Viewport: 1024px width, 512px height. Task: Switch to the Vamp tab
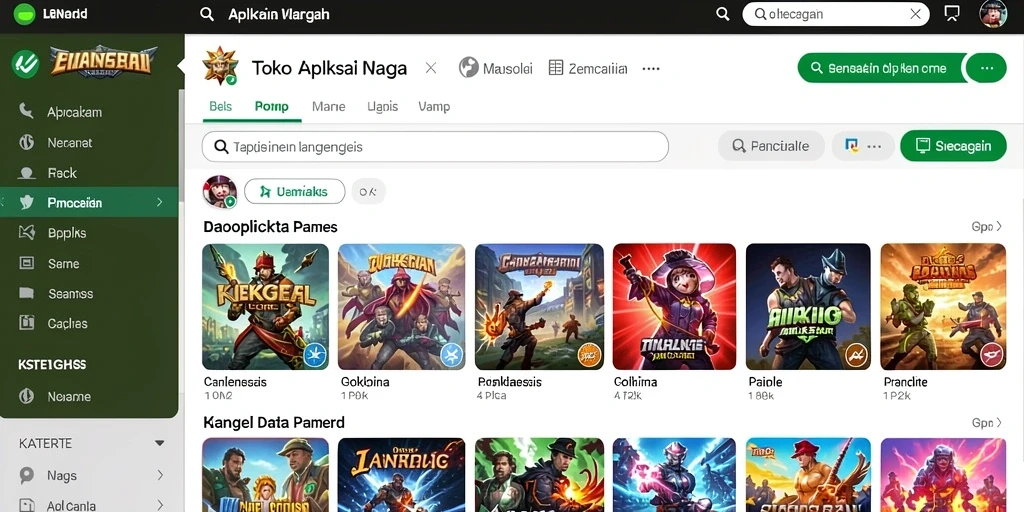pos(434,106)
